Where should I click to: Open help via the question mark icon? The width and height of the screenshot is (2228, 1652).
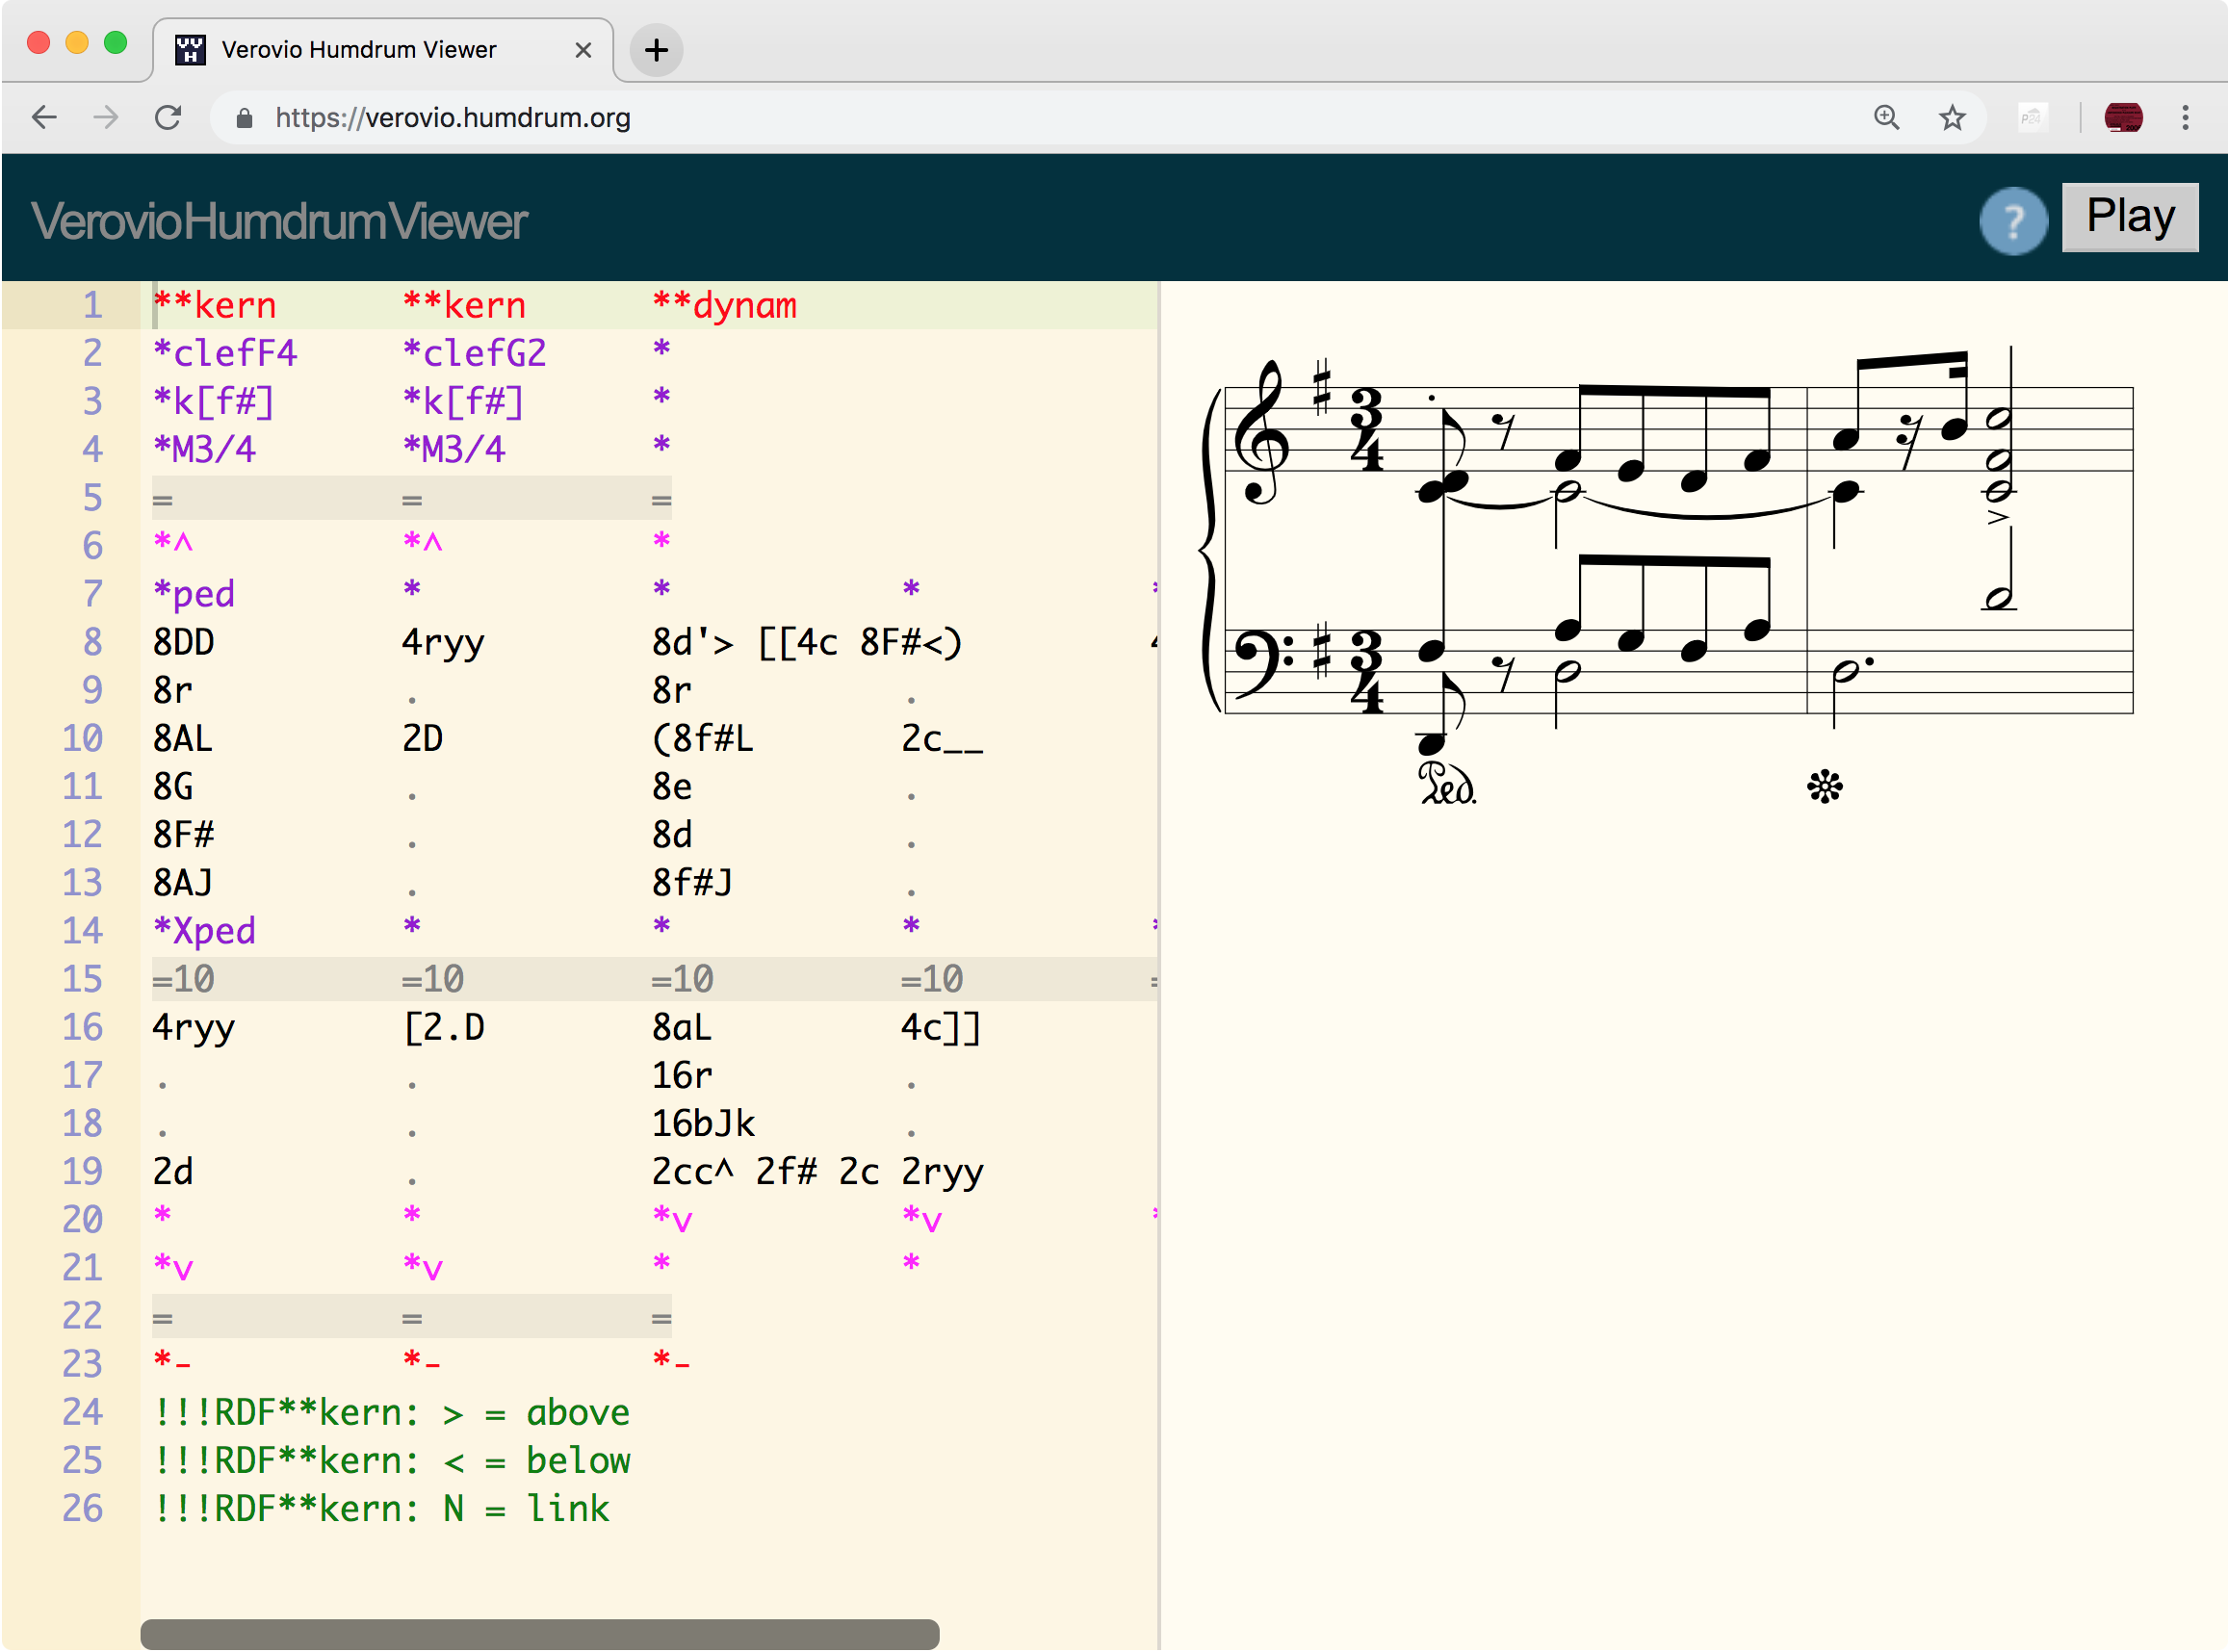tap(2013, 220)
